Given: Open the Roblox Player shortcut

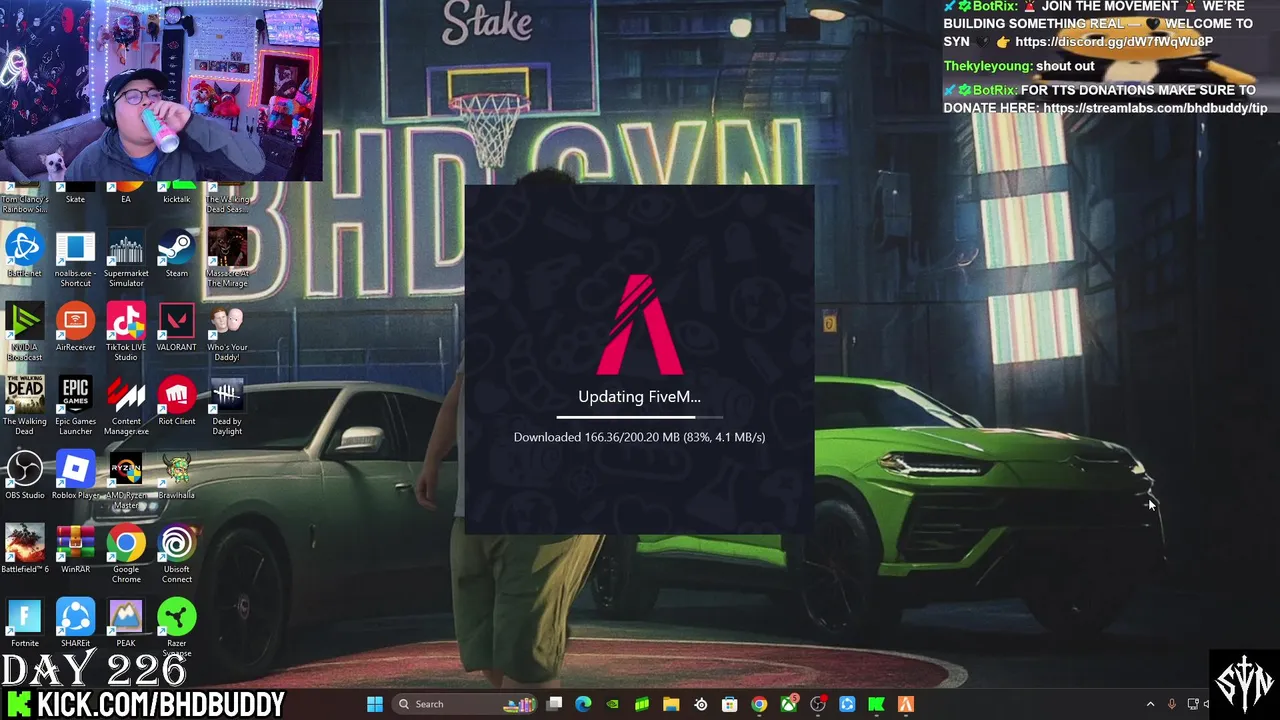Looking at the screenshot, I should coord(75,476).
